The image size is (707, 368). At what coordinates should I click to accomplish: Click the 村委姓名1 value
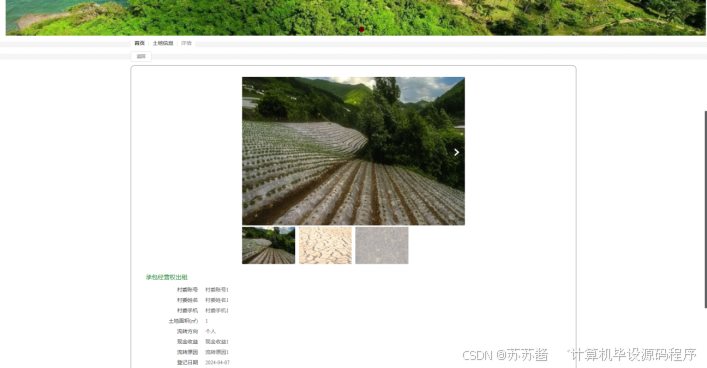tap(217, 300)
